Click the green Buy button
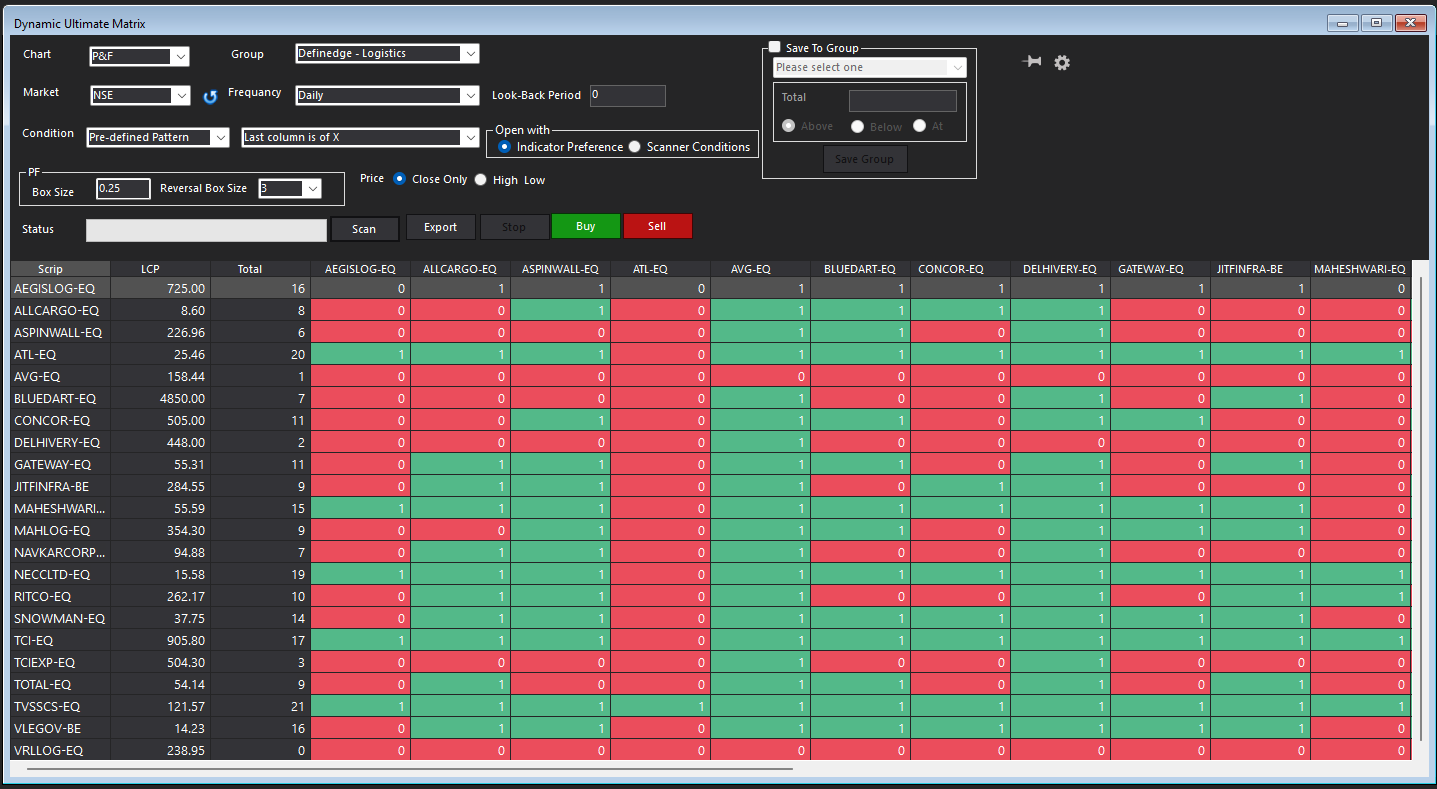This screenshot has height=789, width=1437. pos(586,226)
